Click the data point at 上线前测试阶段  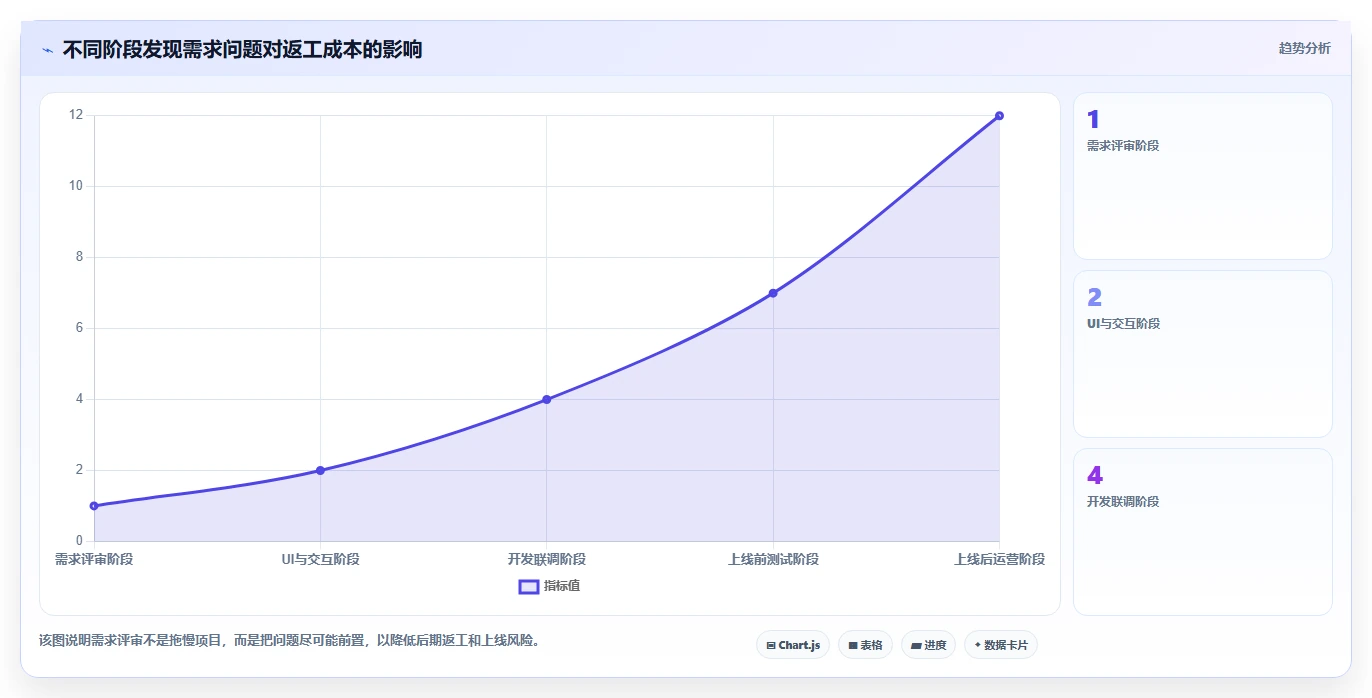(773, 293)
